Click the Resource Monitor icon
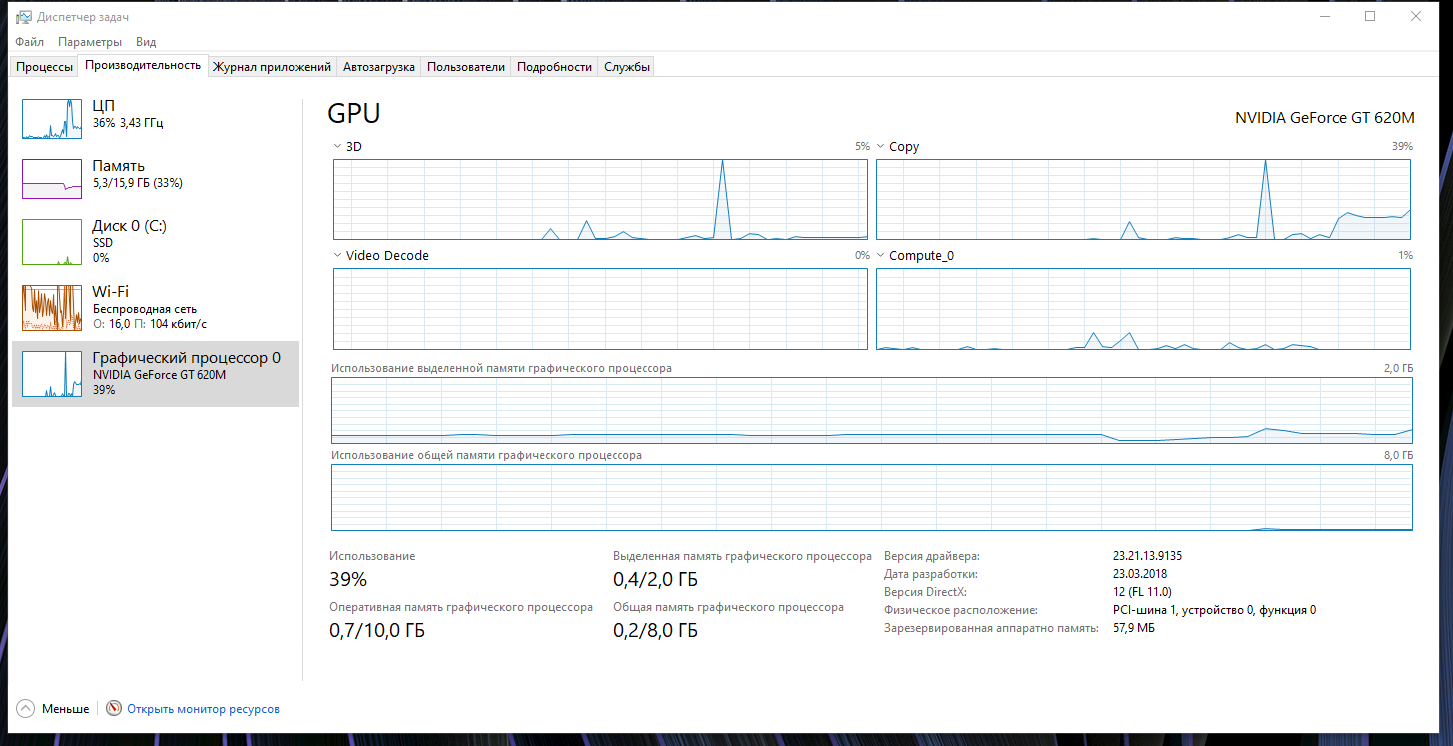The height and width of the screenshot is (746, 1453). coord(114,708)
